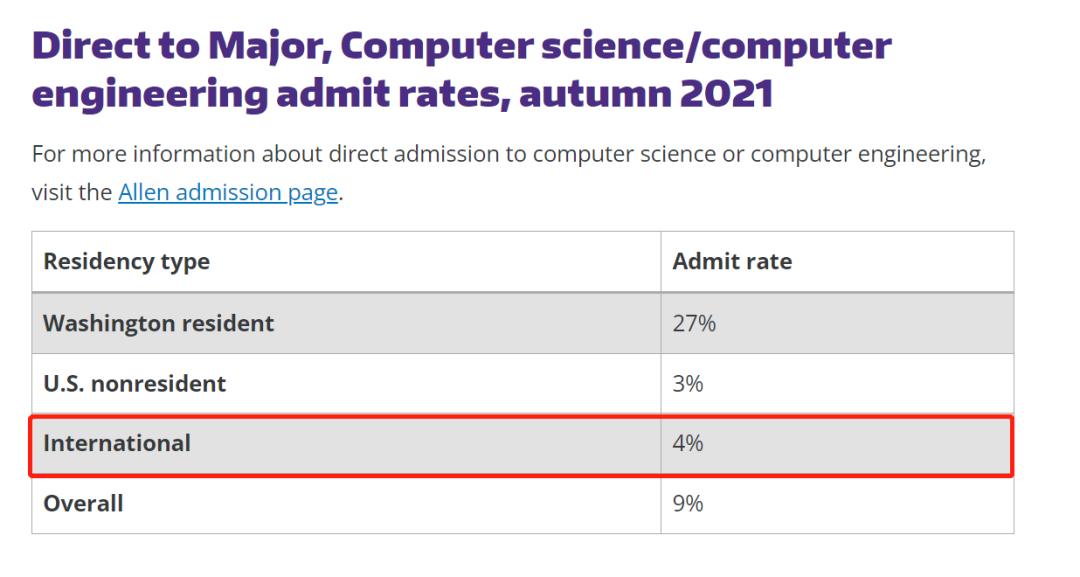
Task: Click "Computer science/computer" in the page title
Action: click(614, 46)
